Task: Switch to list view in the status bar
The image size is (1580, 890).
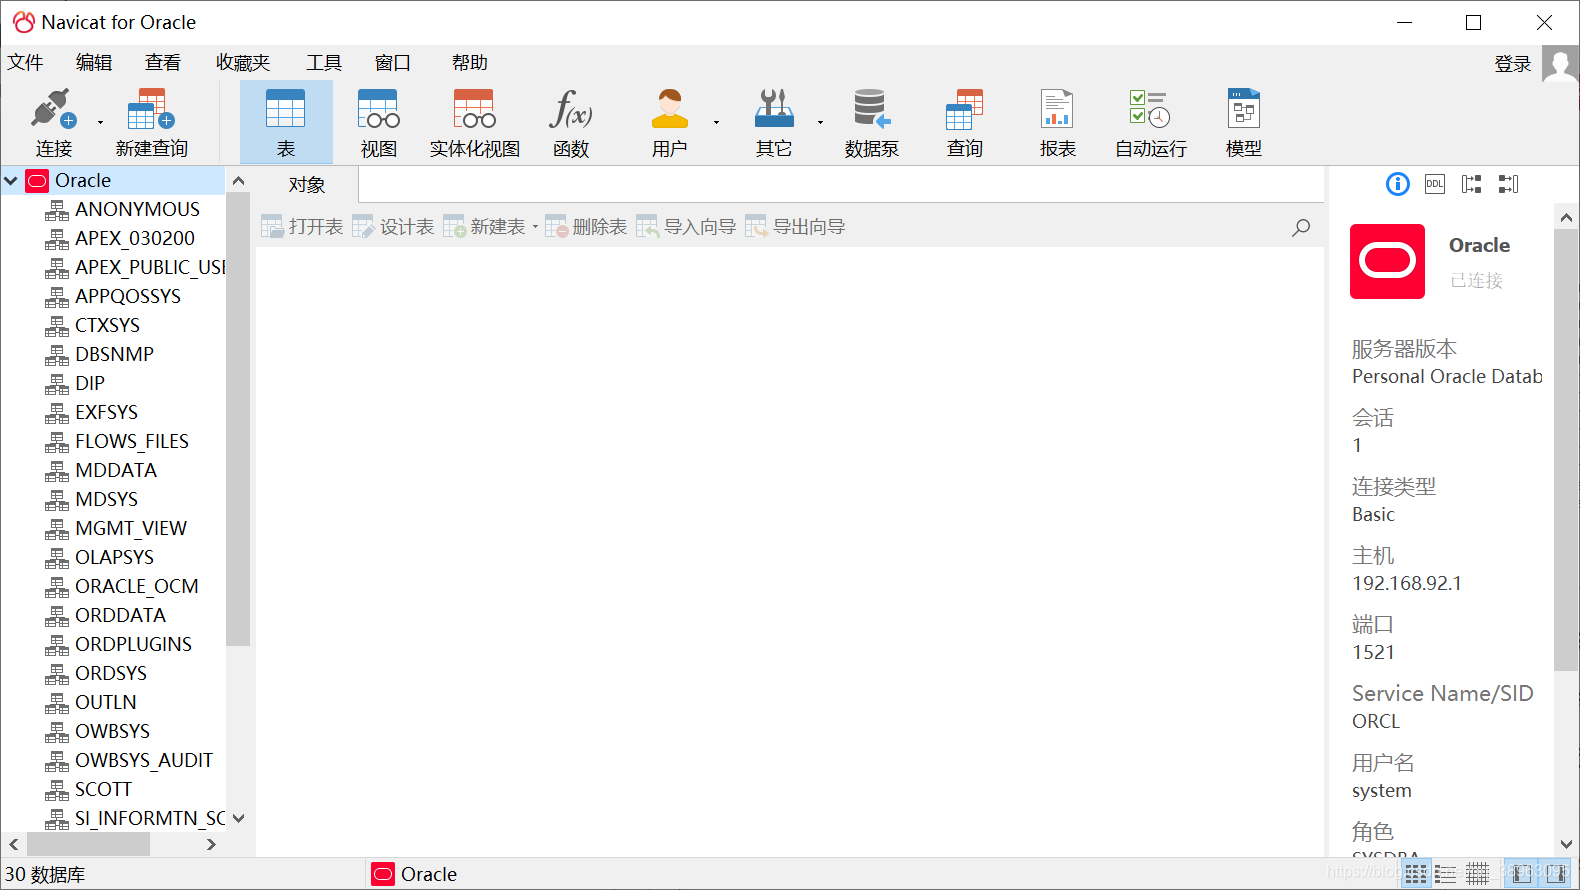Action: coord(1446,874)
